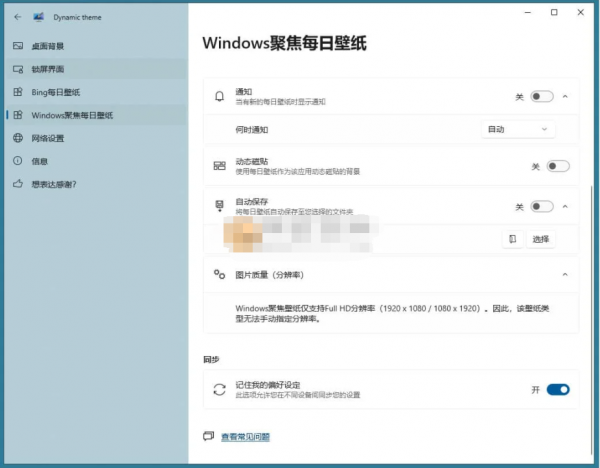Open the 何时通知 dropdown set to 自动
The width and height of the screenshot is (600, 468).
click(518, 129)
